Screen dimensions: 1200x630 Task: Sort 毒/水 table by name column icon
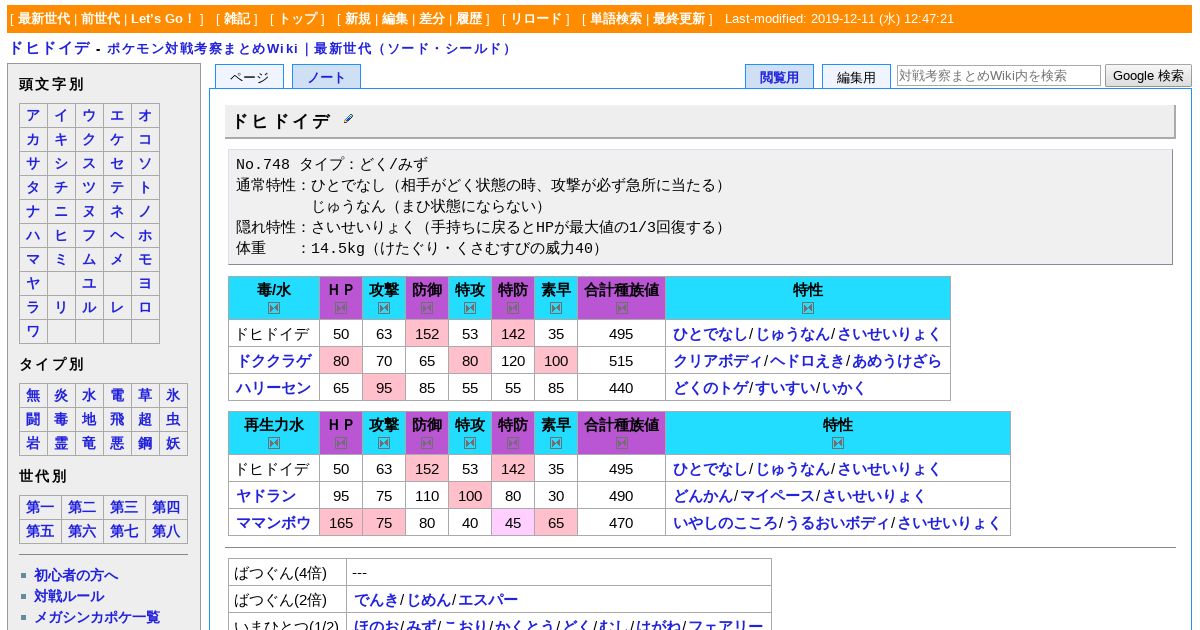tap(274, 308)
